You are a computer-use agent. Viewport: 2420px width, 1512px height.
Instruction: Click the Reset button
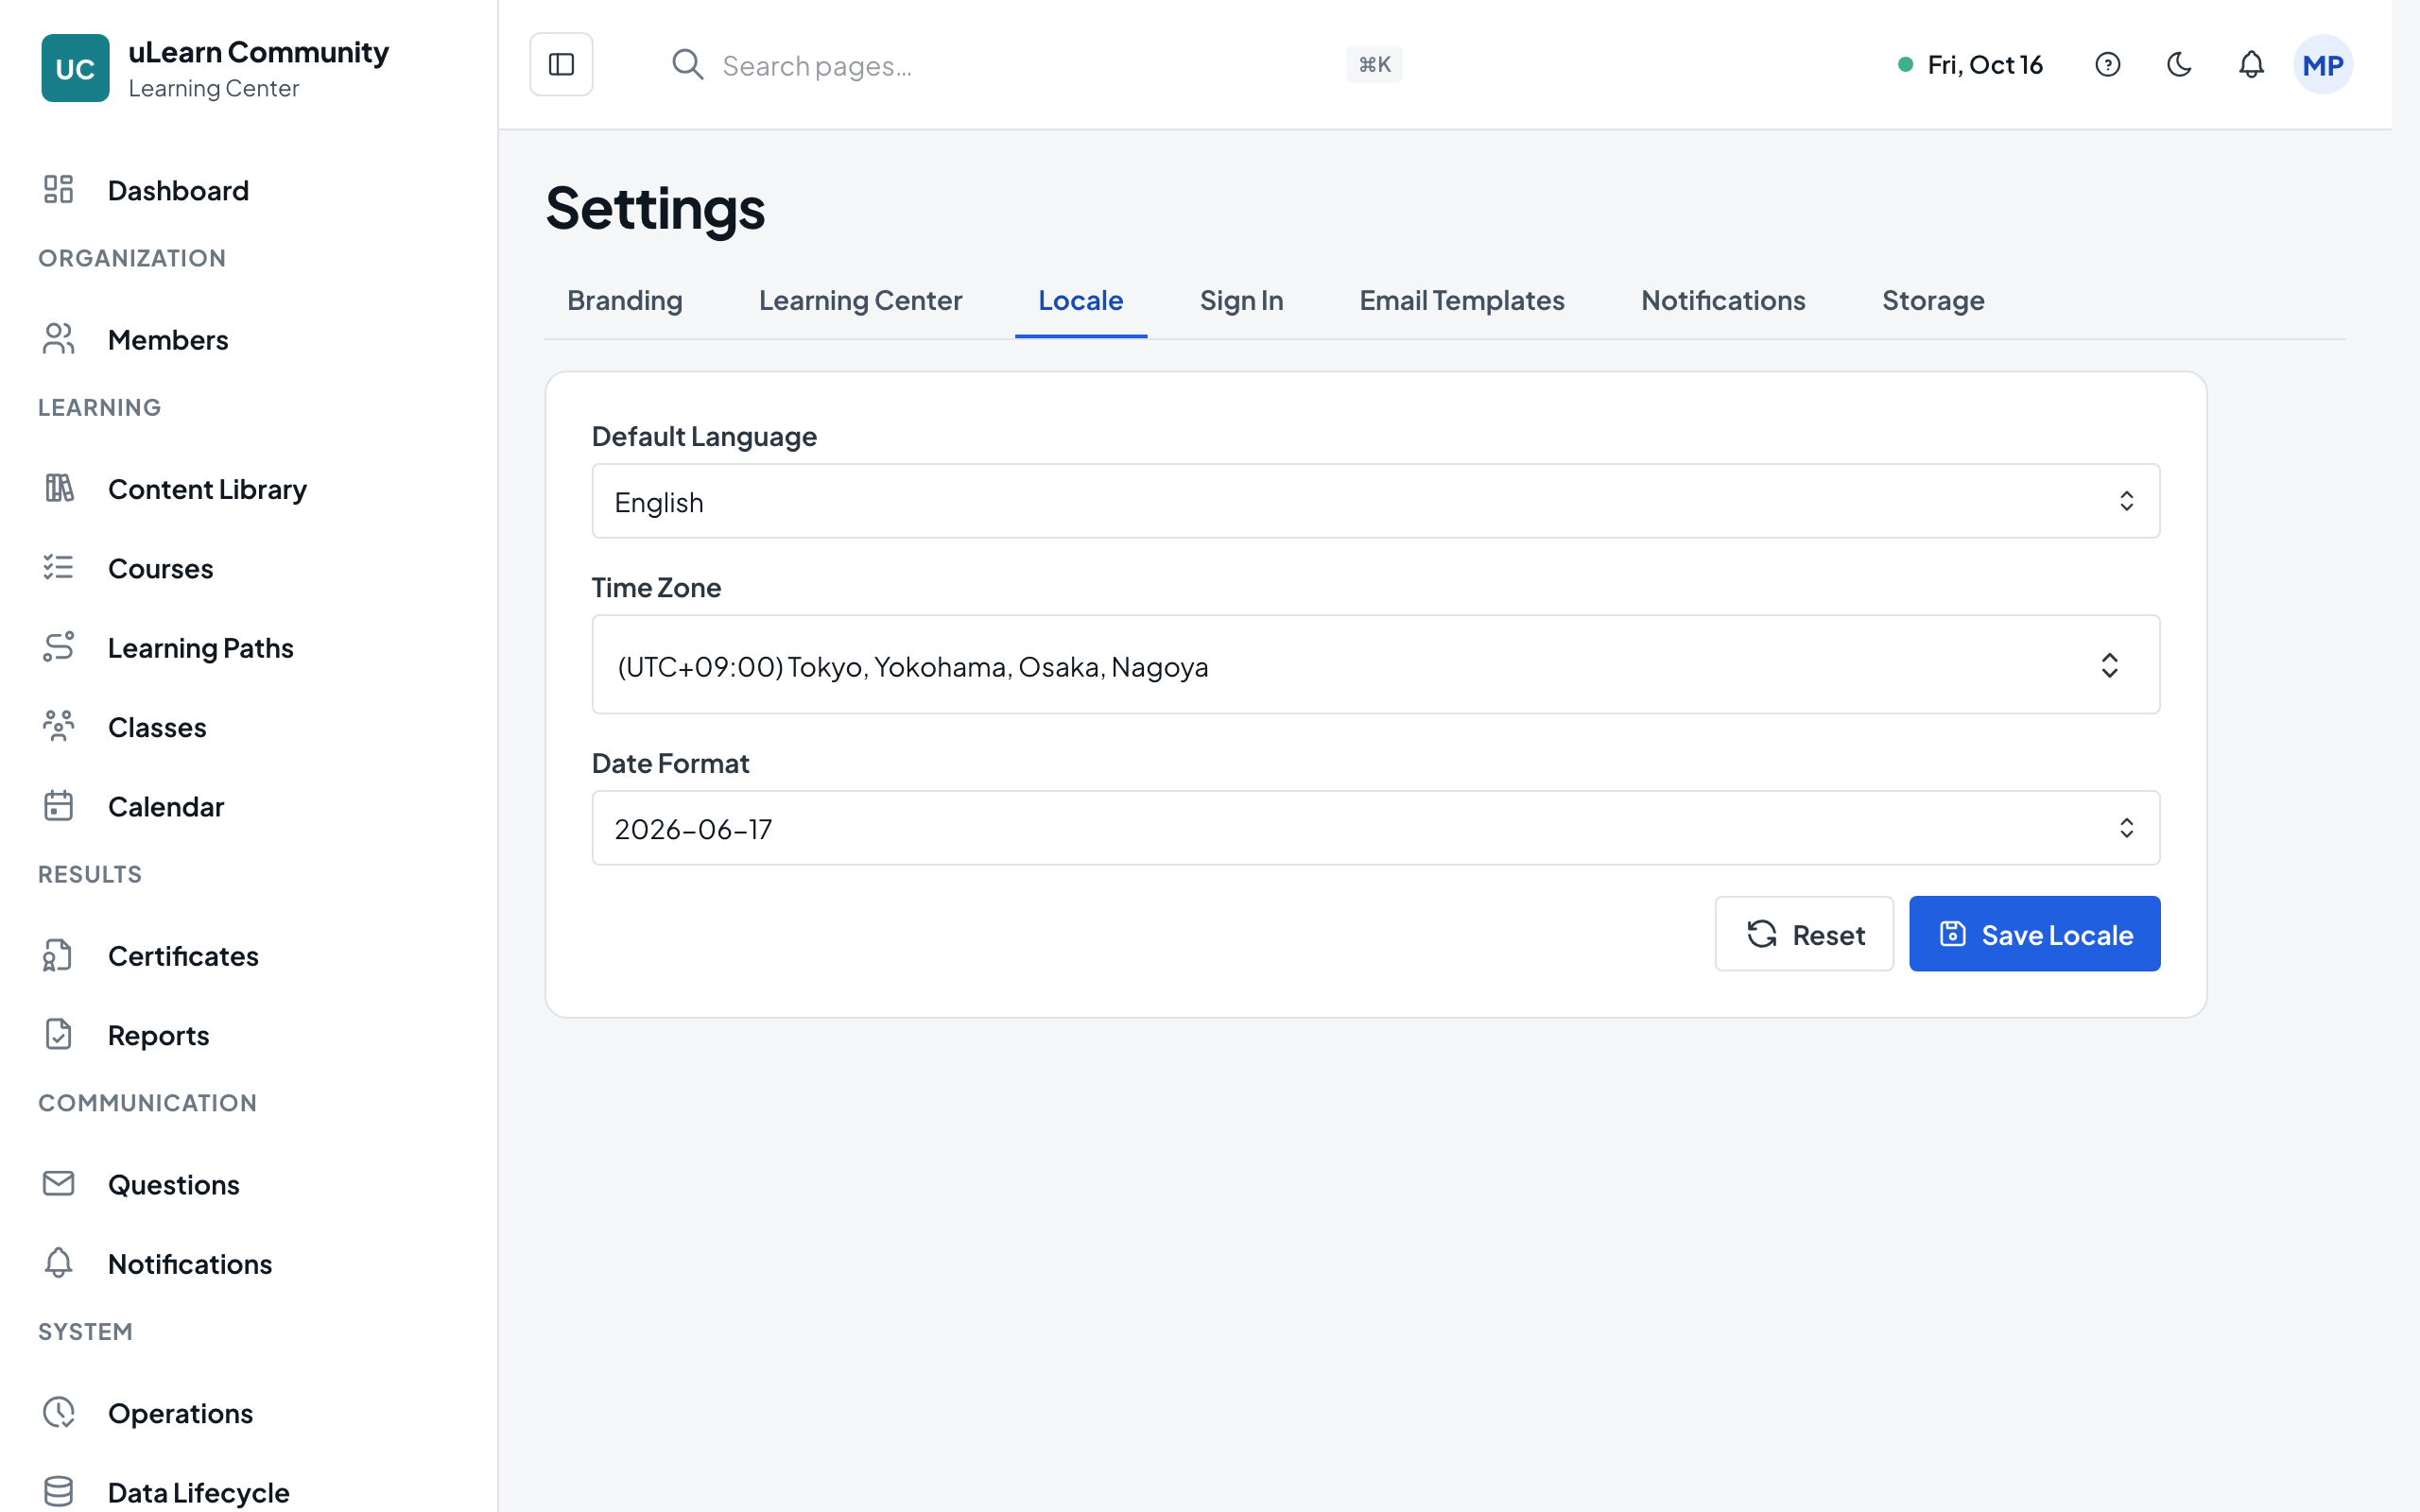coord(1804,934)
